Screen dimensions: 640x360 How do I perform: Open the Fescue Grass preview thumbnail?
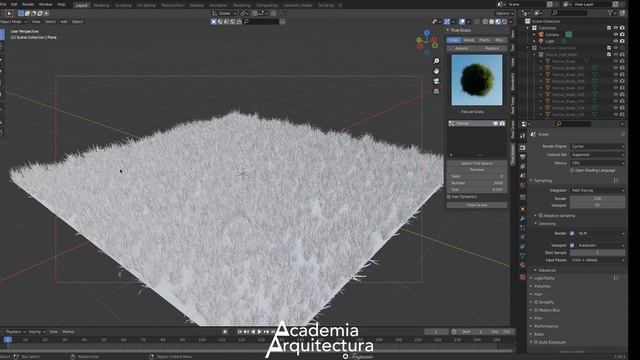[x=477, y=80]
